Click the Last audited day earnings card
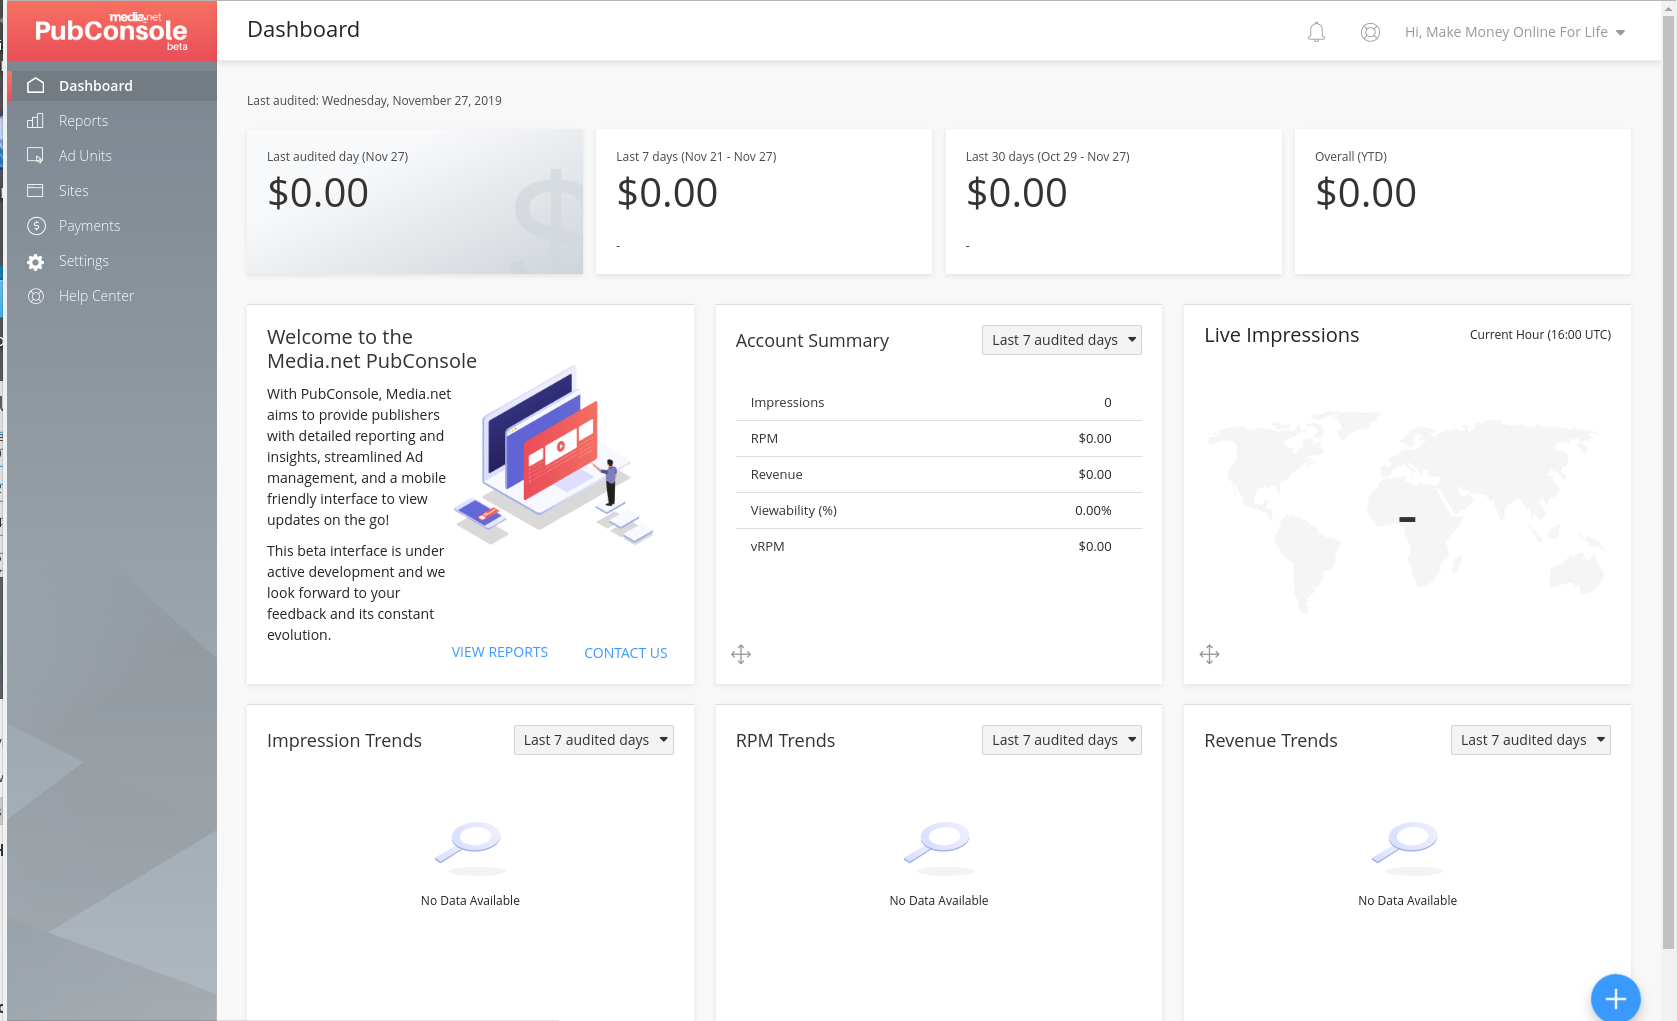Viewport: 1677px width, 1021px height. (415, 201)
